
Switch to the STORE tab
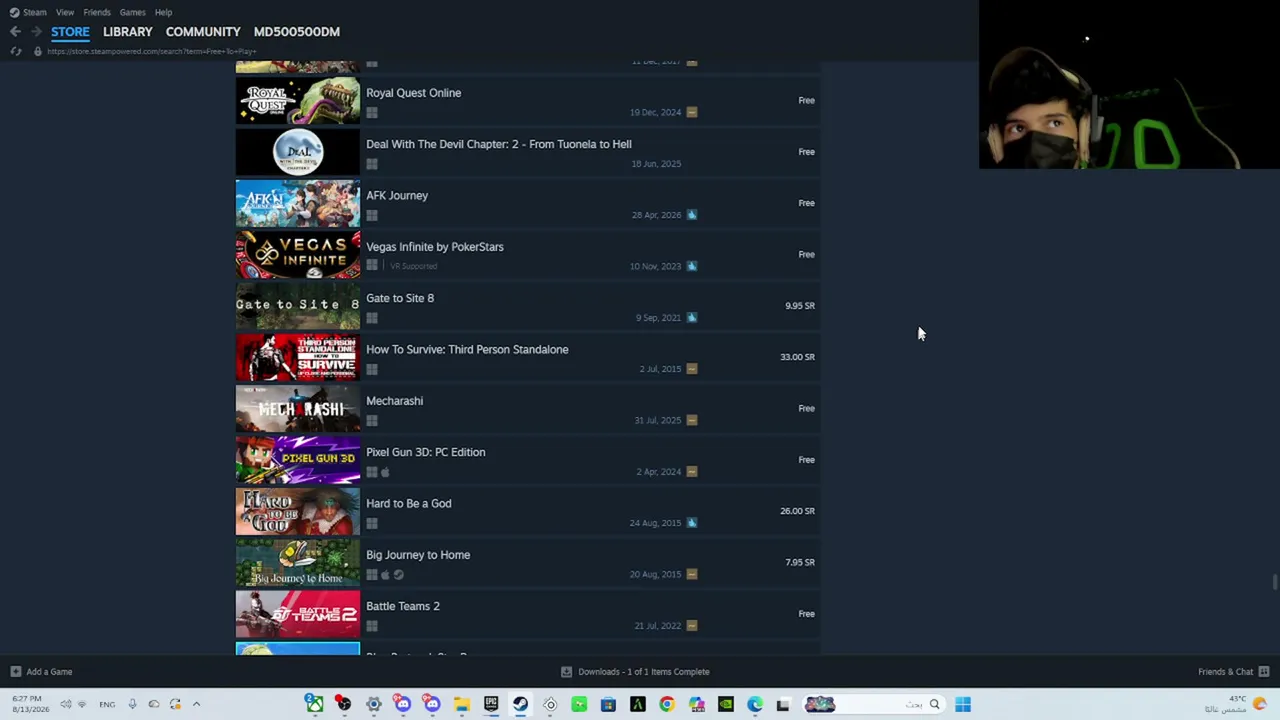coord(70,32)
